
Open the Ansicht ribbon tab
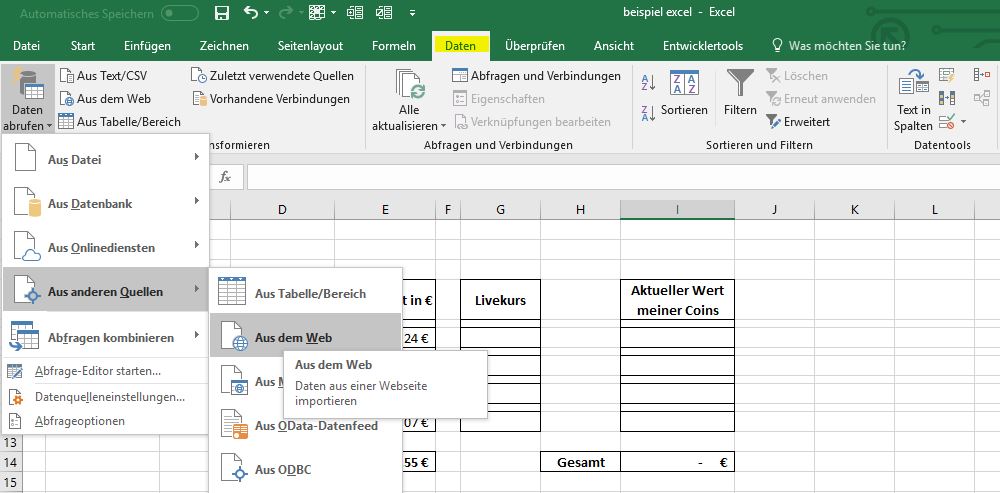click(x=613, y=46)
